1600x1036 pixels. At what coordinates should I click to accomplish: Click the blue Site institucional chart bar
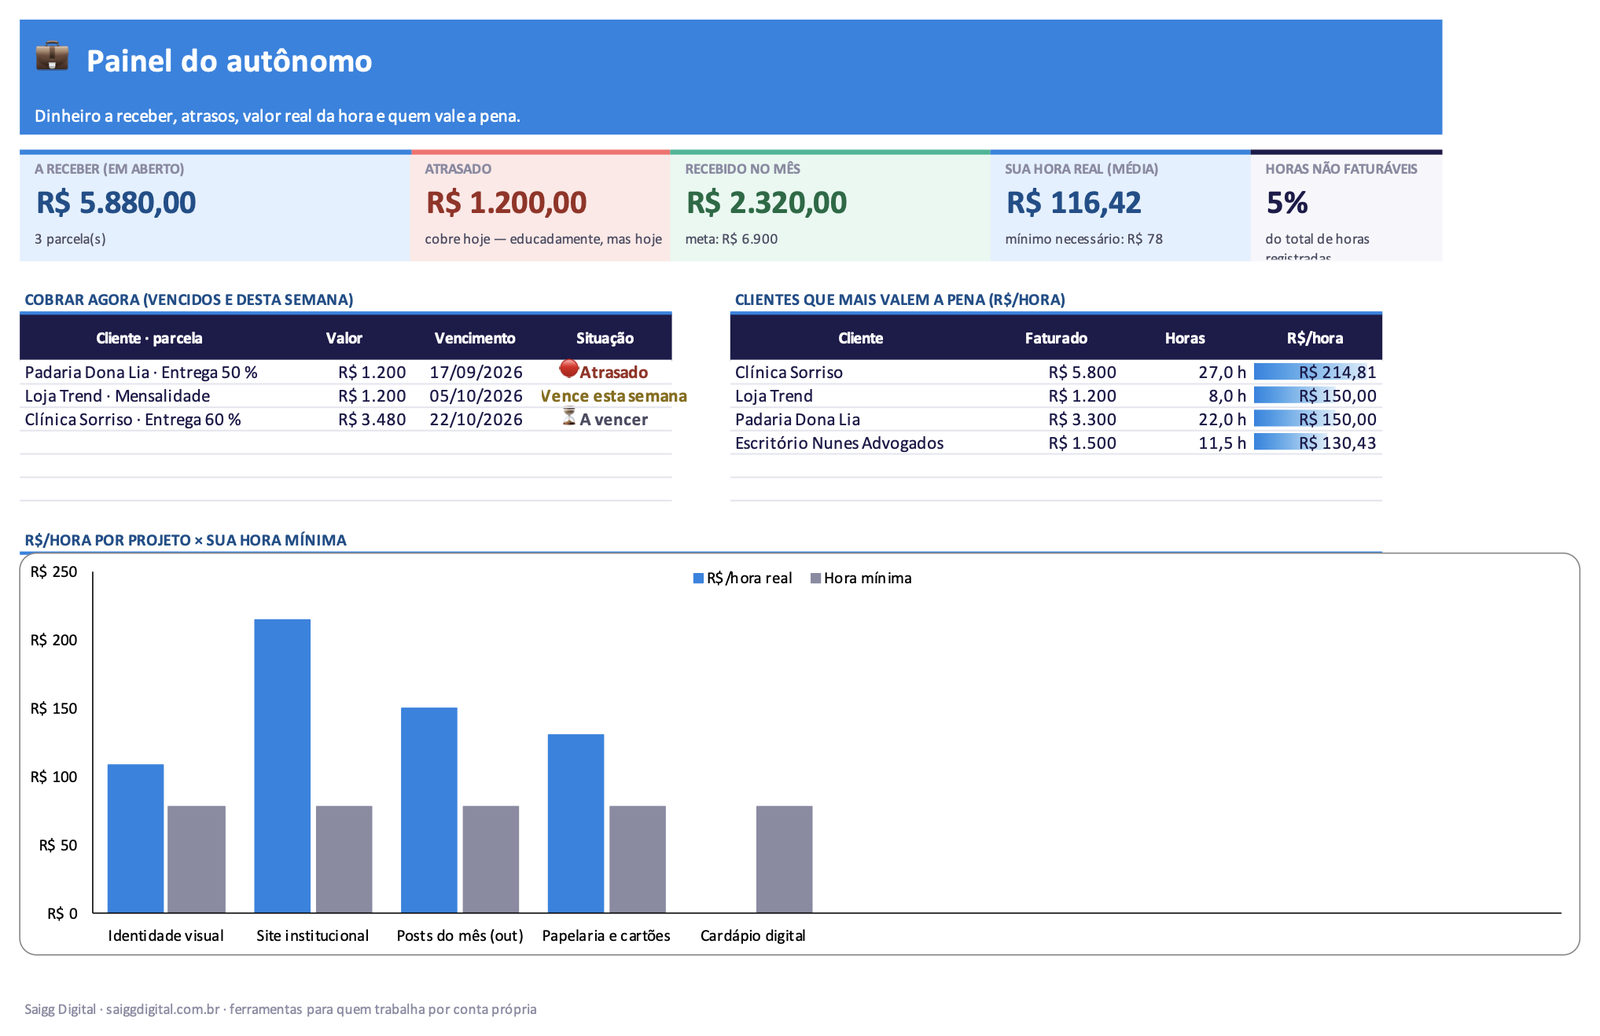click(x=282, y=766)
